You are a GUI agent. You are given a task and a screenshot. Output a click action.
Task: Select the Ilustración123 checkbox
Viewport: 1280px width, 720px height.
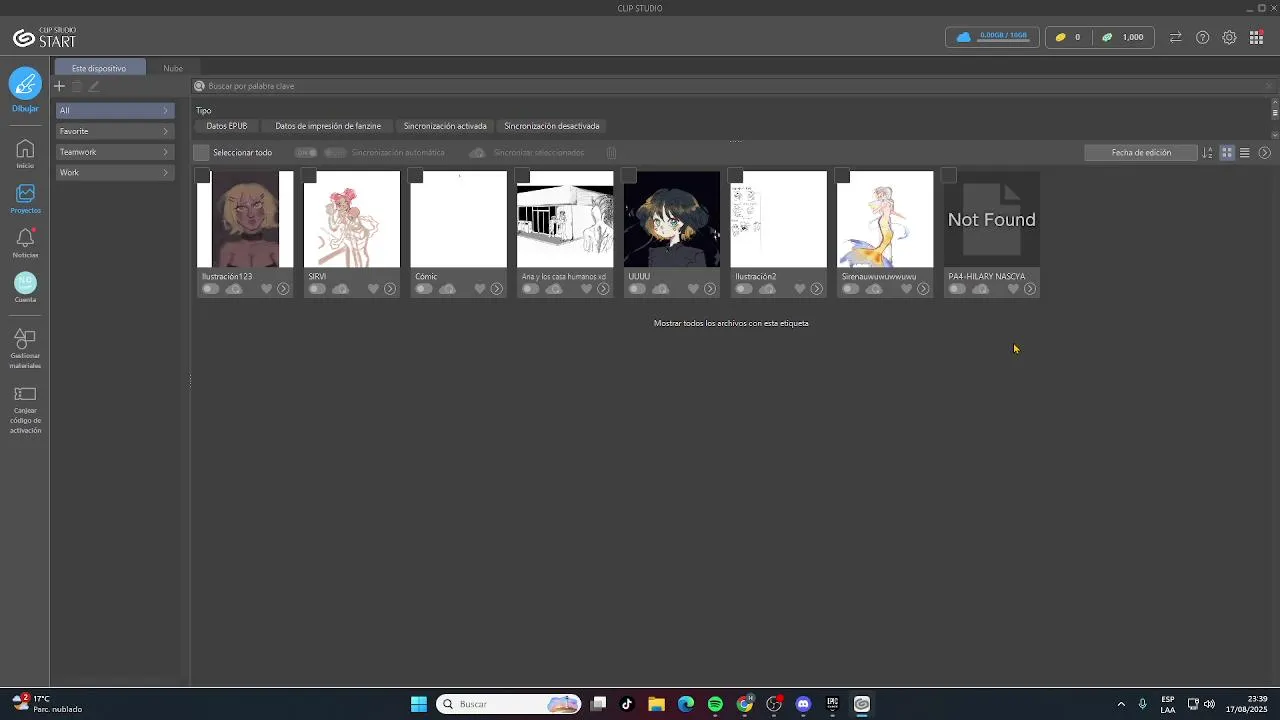[203, 176]
